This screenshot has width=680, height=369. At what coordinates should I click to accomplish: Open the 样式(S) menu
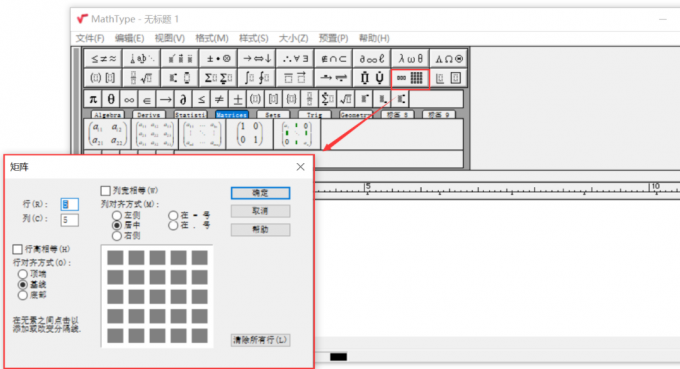(x=254, y=38)
